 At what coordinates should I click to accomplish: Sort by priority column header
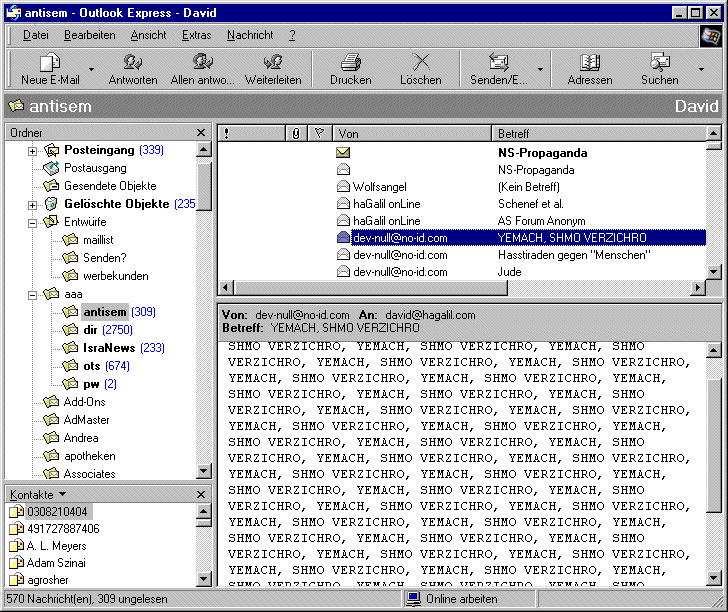227,133
